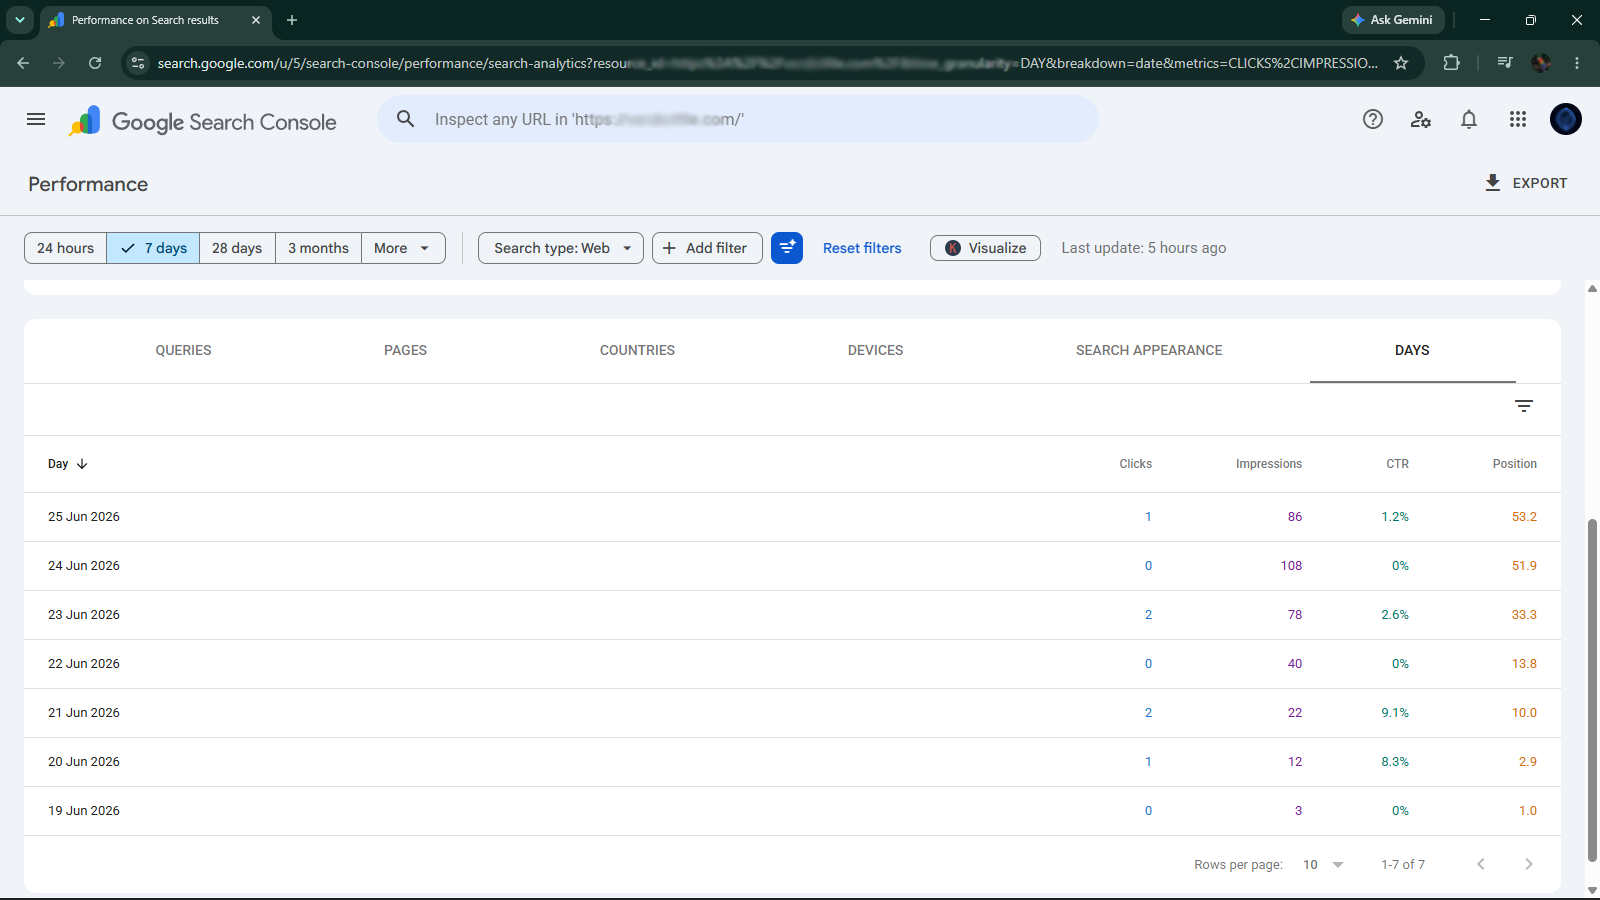Click the Visualize button
The image size is (1600, 900).
tap(985, 248)
